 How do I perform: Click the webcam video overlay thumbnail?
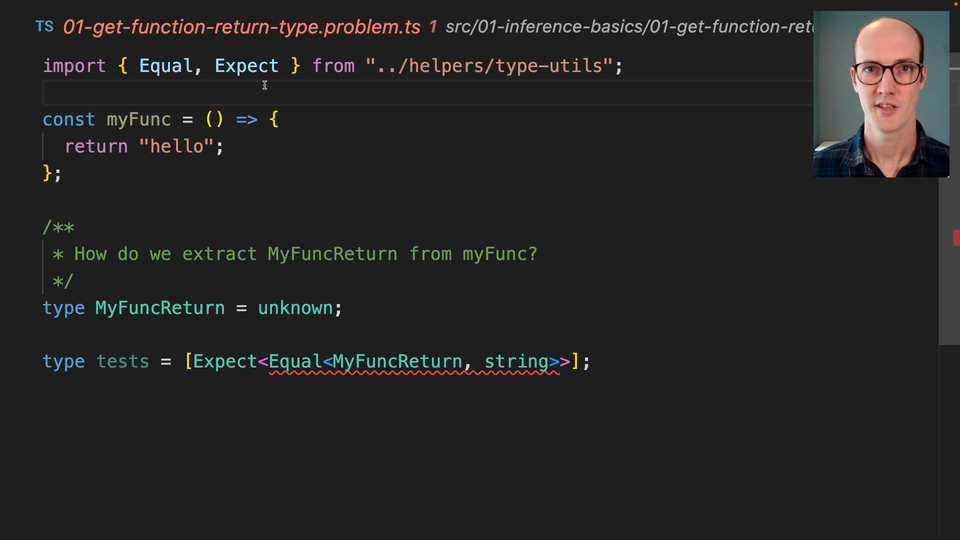pos(881,95)
